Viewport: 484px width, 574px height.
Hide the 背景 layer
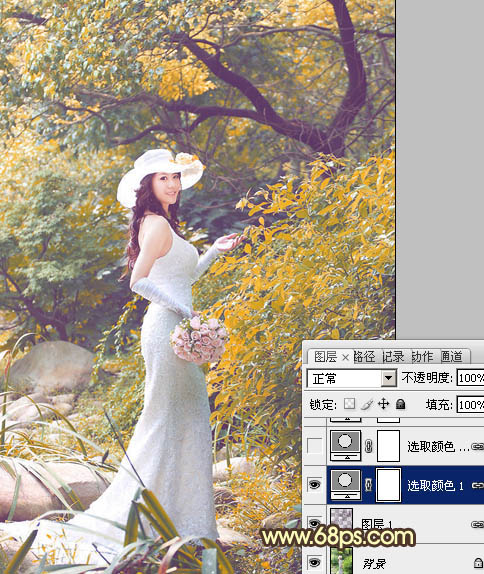coord(314,562)
